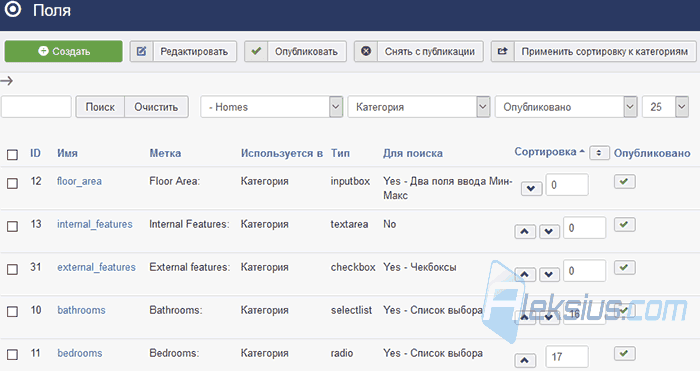Click the Редактировать button label
The image size is (700, 371).
194,51
